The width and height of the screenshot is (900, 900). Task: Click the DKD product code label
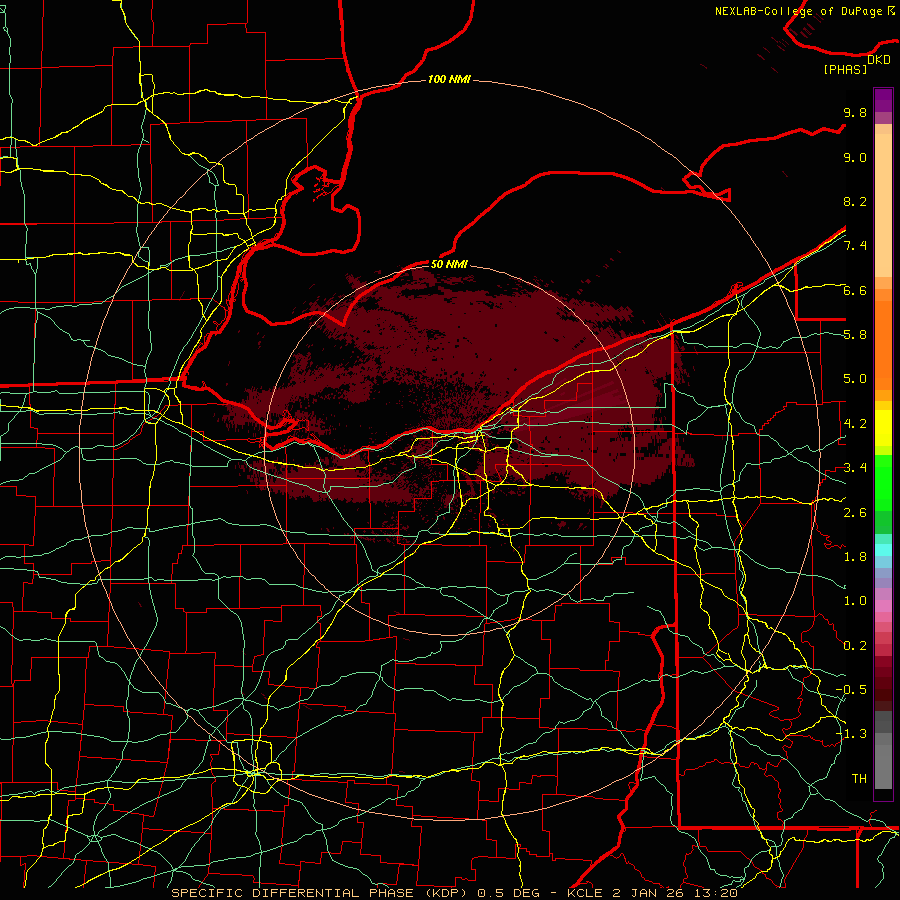tap(878, 60)
